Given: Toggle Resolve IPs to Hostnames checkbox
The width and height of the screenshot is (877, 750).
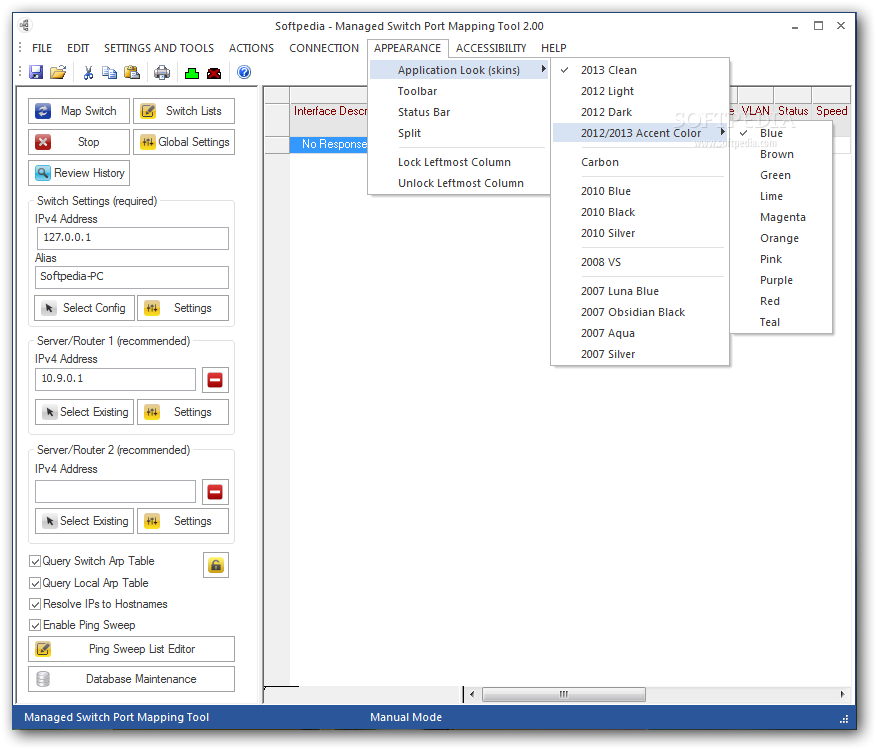Looking at the screenshot, I should (35, 605).
